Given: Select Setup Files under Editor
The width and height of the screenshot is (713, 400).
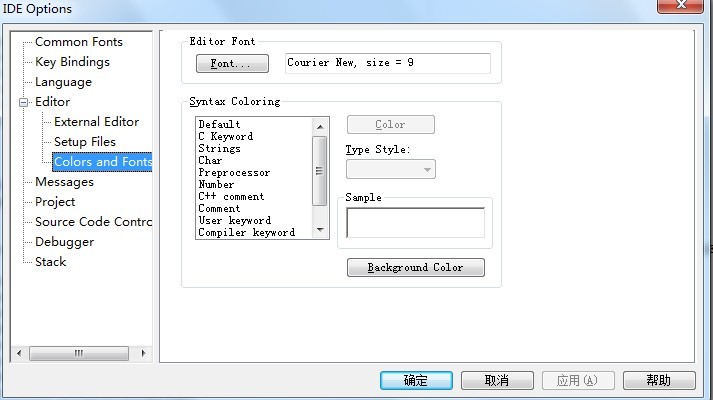Looking at the screenshot, I should point(85,142).
